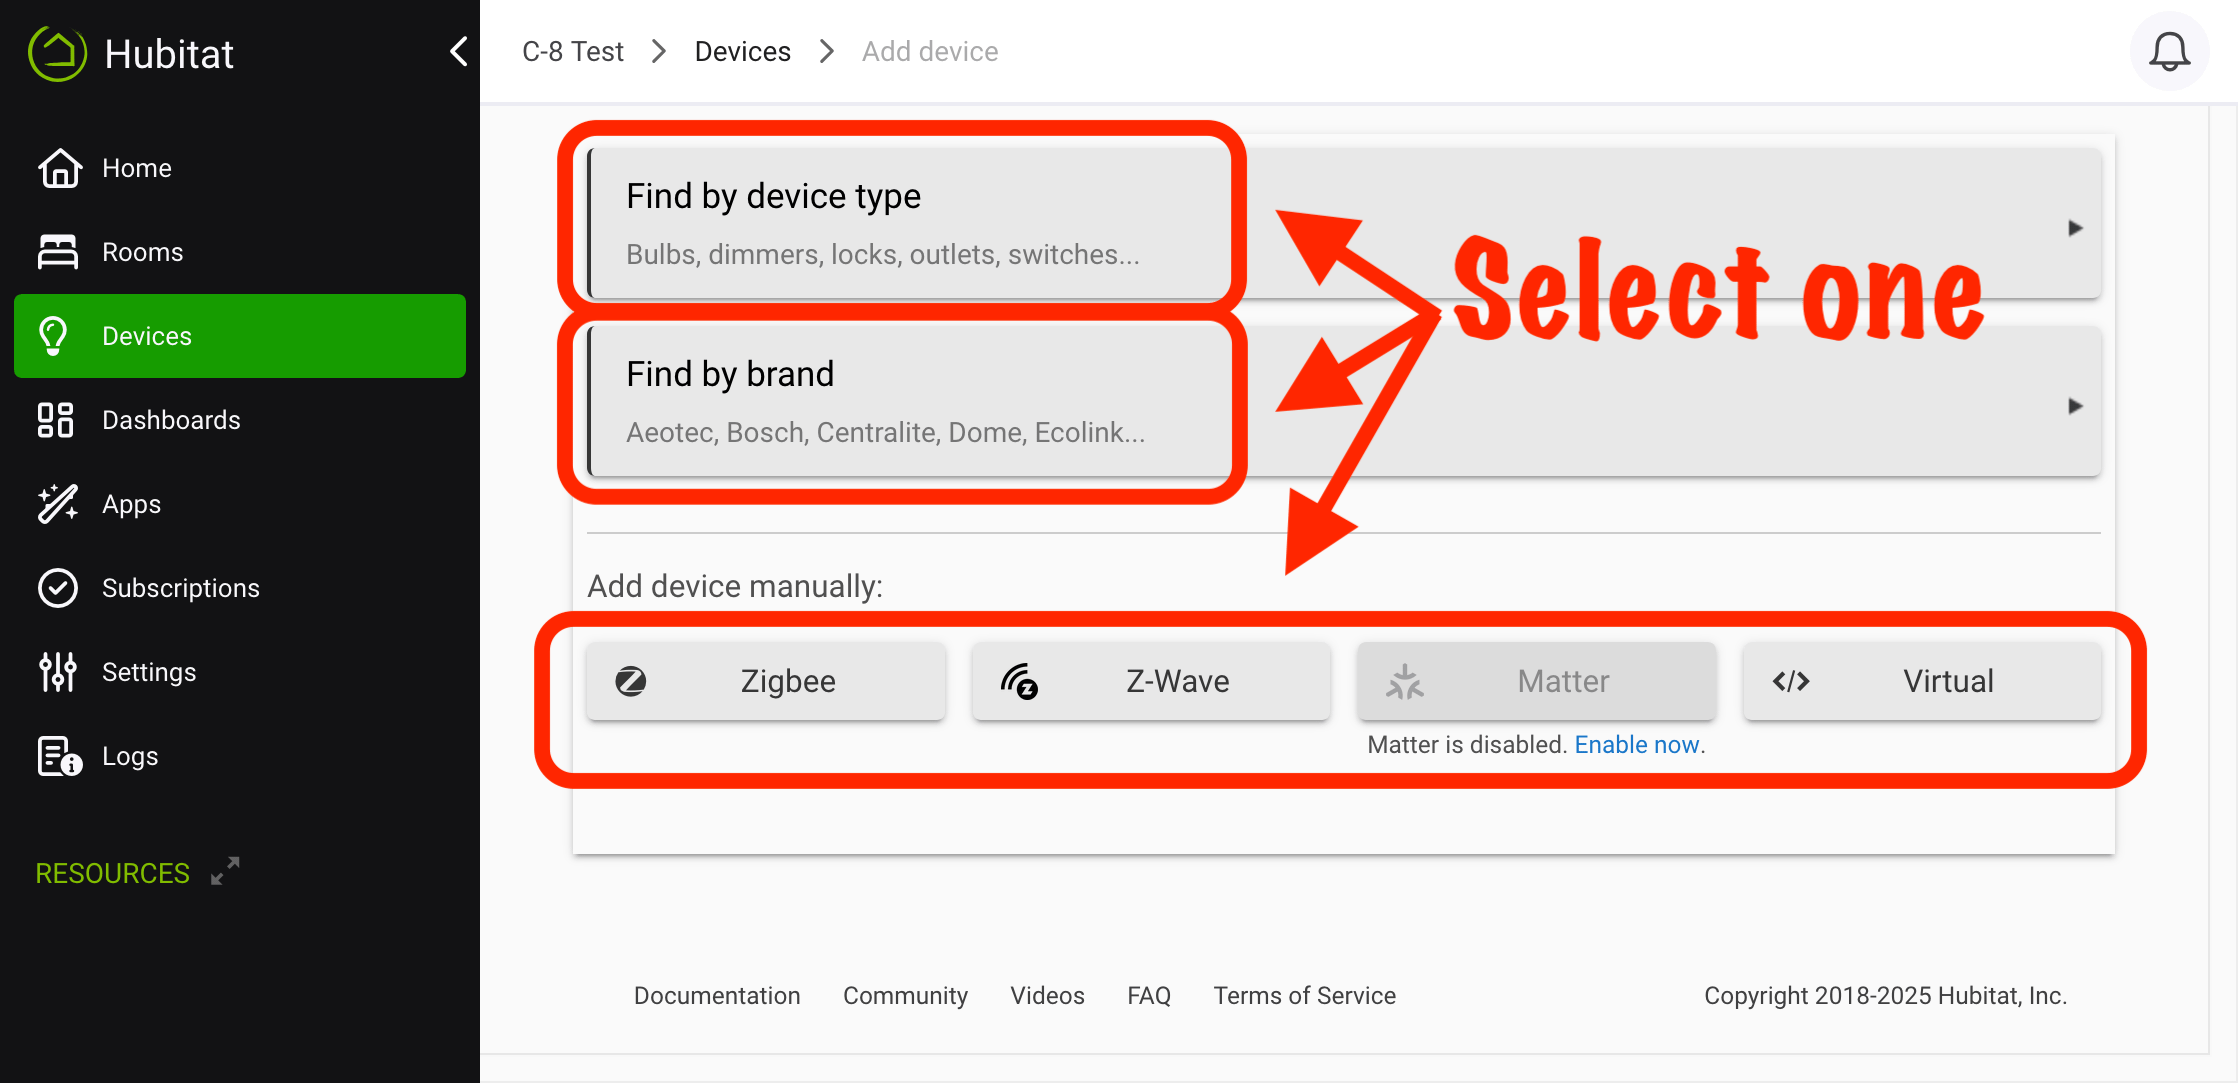The height and width of the screenshot is (1084, 2238).
Task: Click Enable now link for Matter
Action: 1637,745
